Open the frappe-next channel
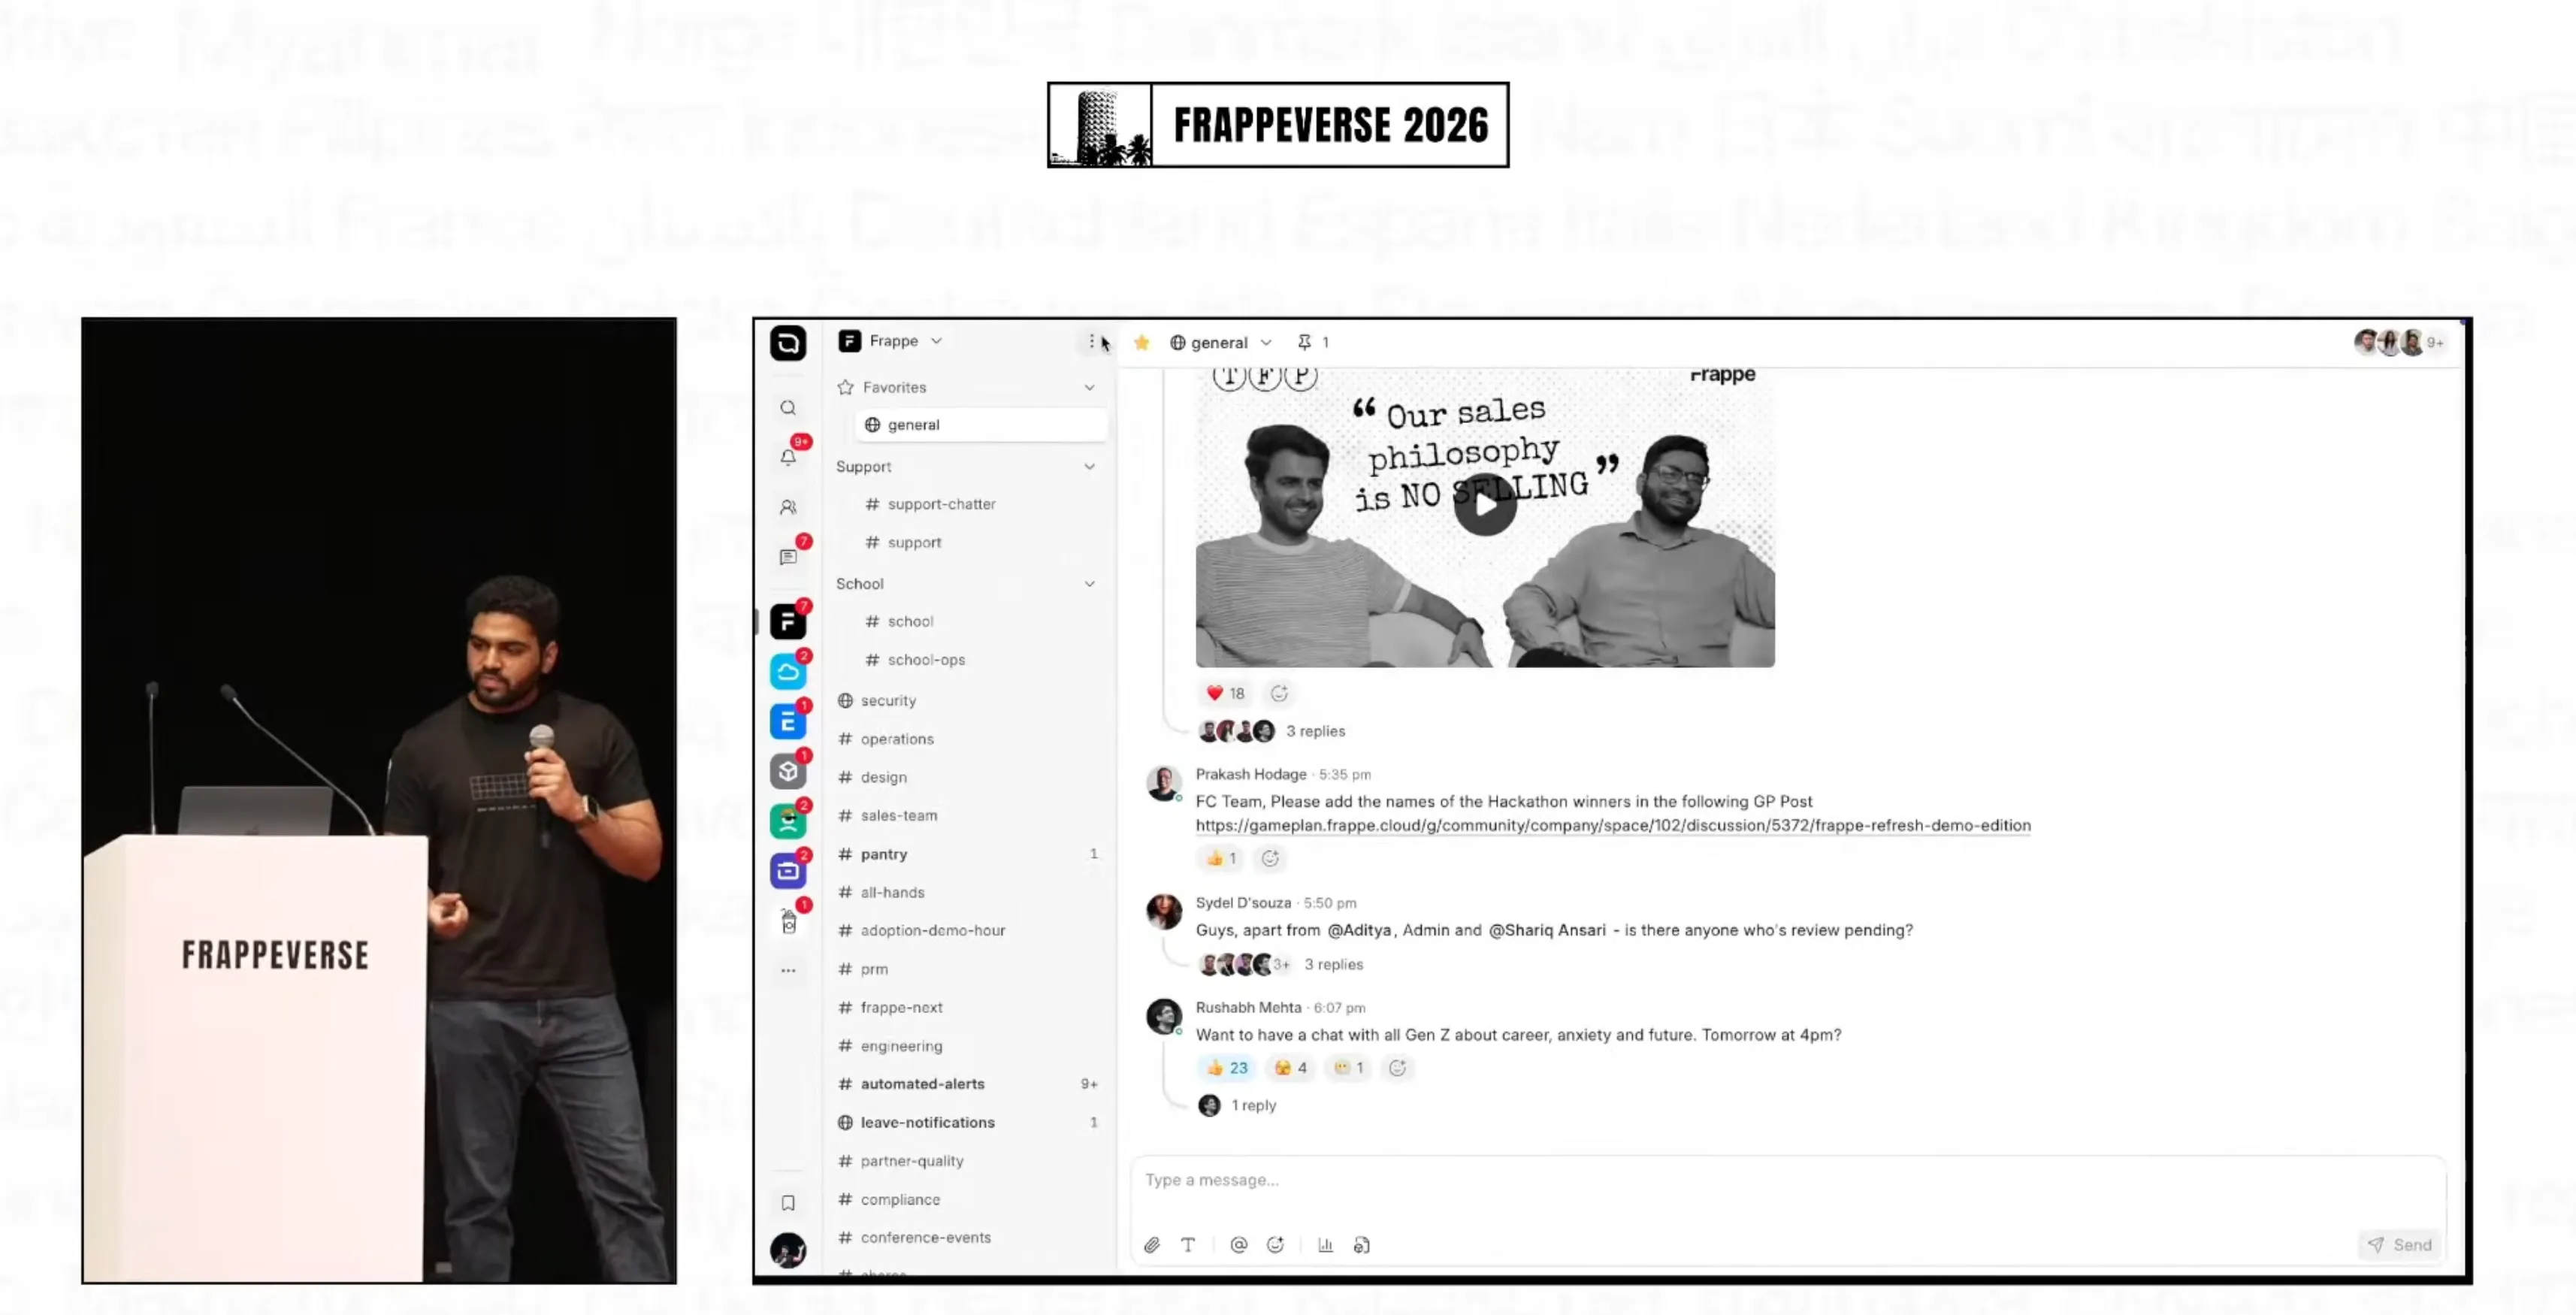The height and width of the screenshot is (1315, 2576). tap(970, 1008)
